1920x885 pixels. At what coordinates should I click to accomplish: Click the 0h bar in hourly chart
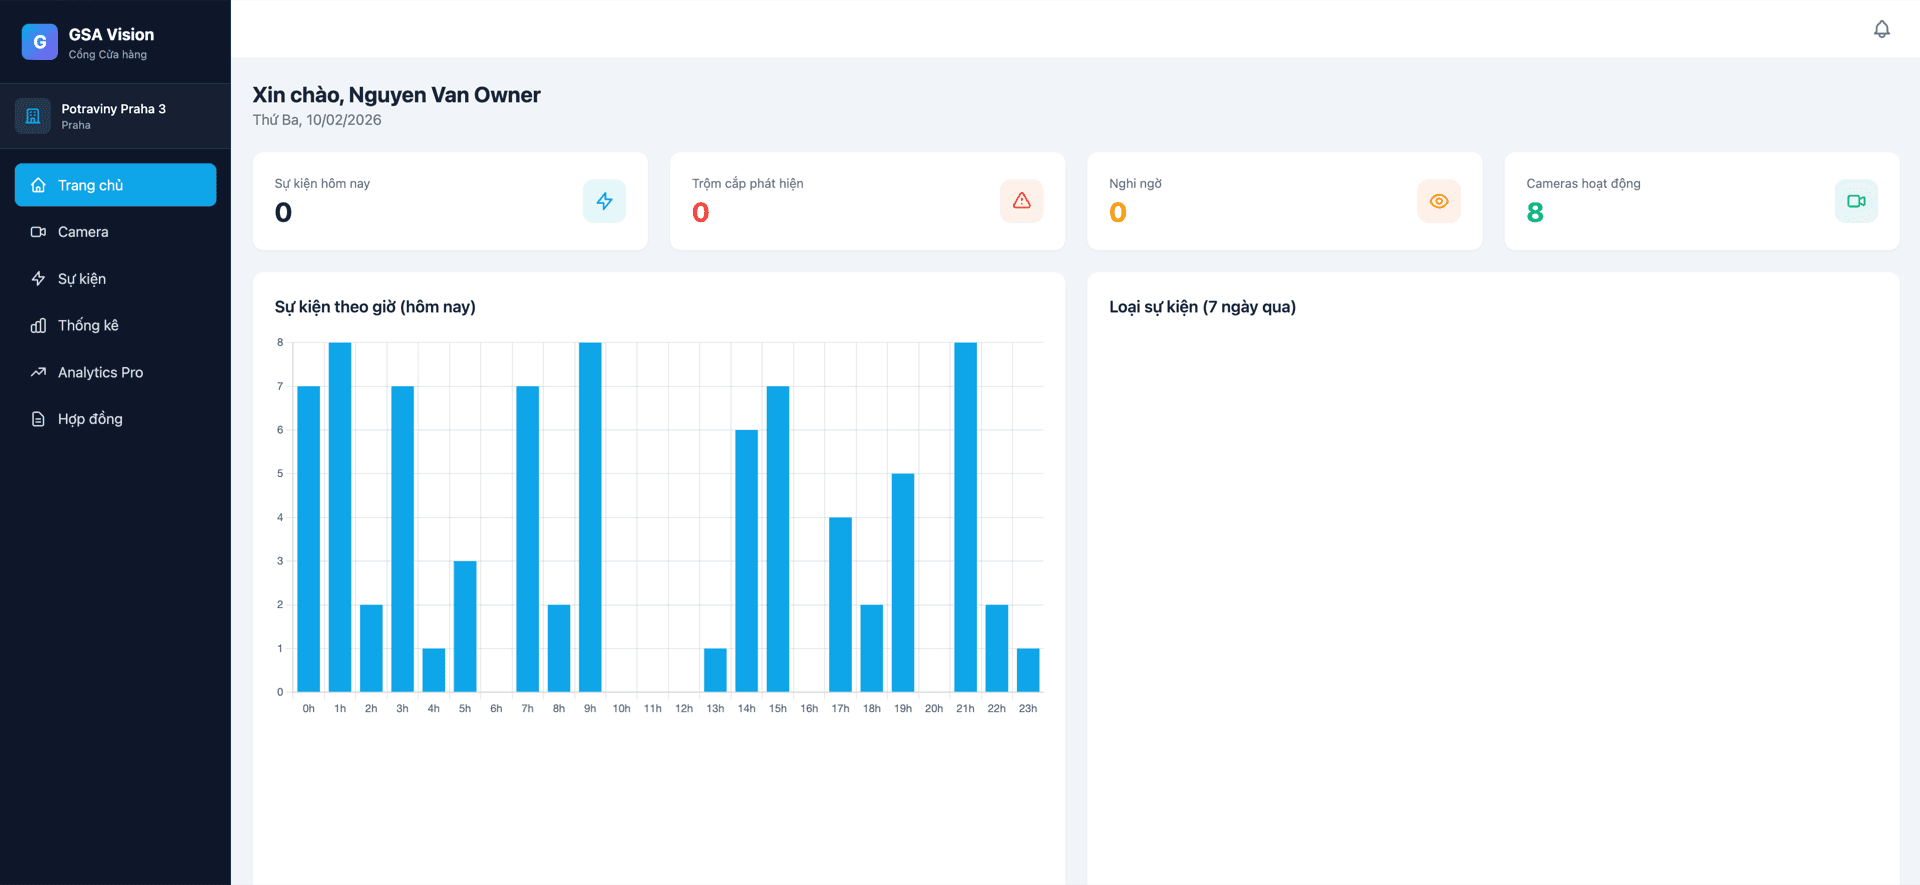tap(309, 539)
